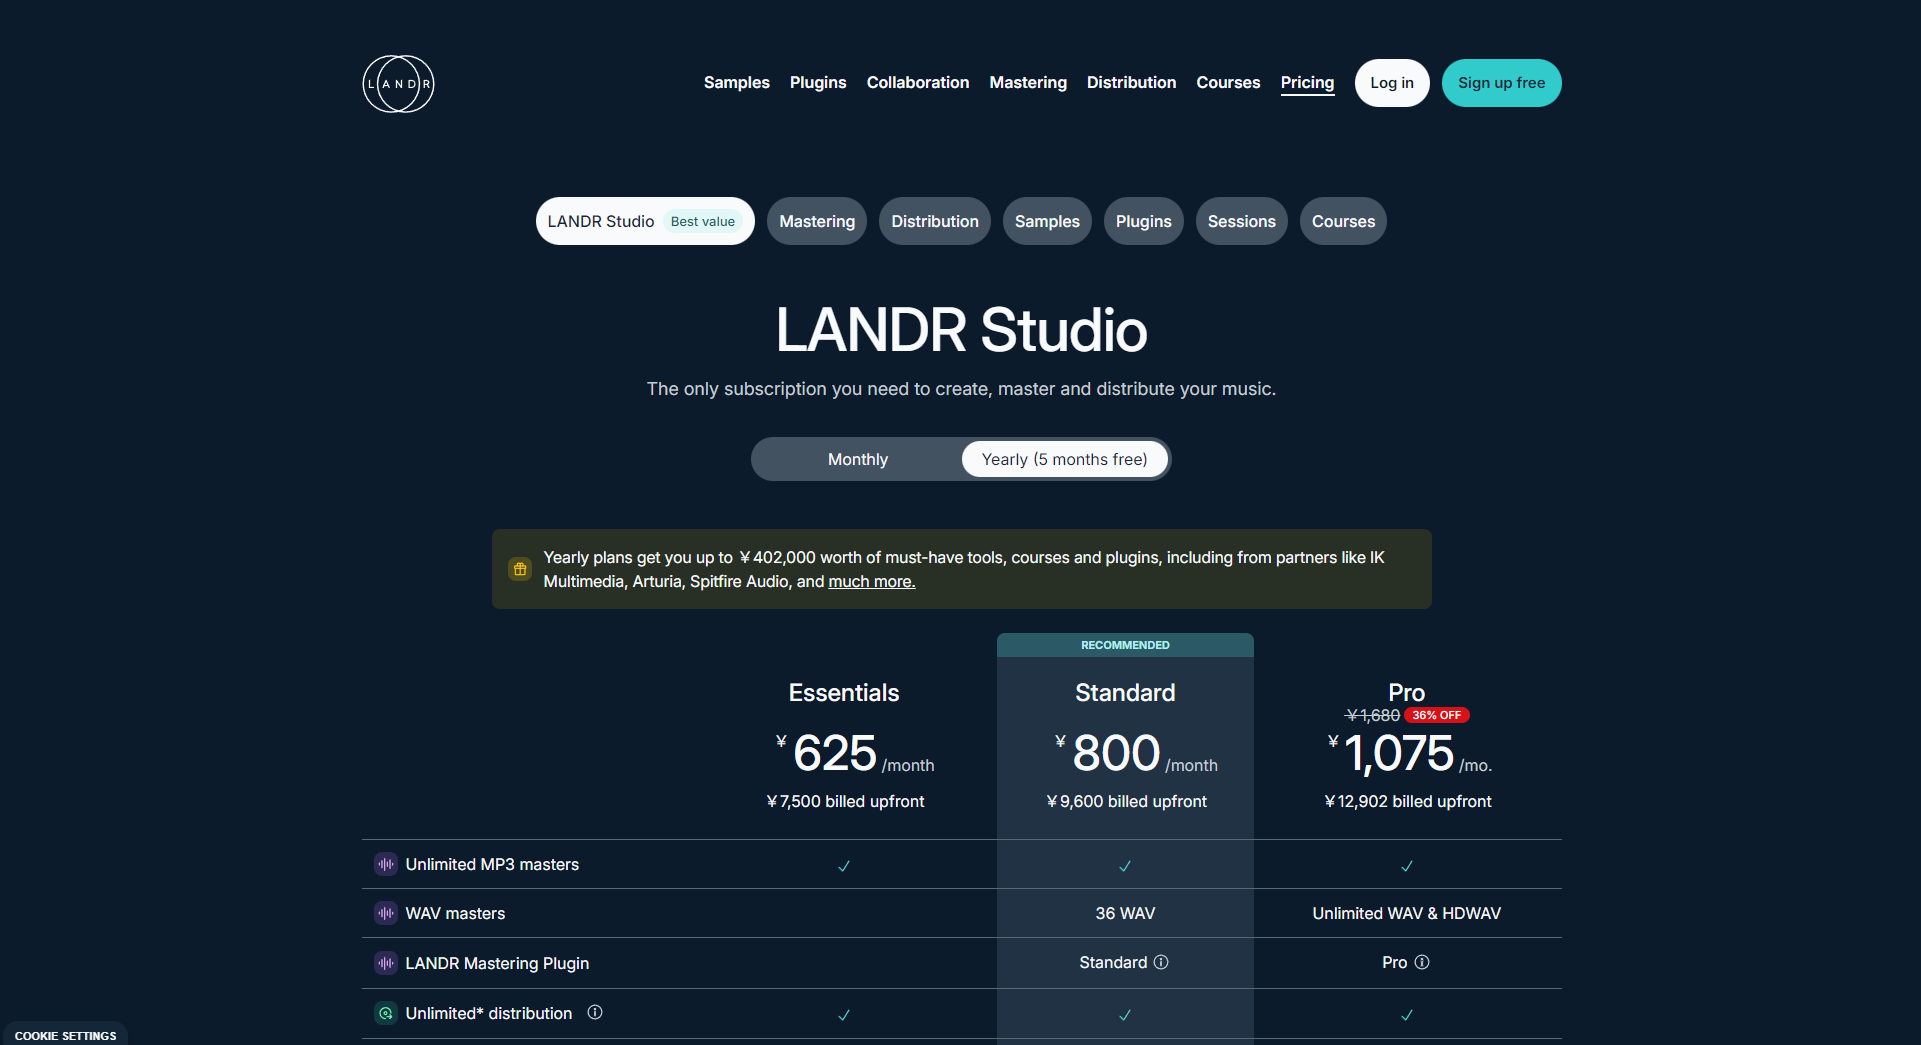Screen dimensions: 1921x1045
Task: Click the waveform icon beside Unlimited MP3 masters
Action: point(385,864)
